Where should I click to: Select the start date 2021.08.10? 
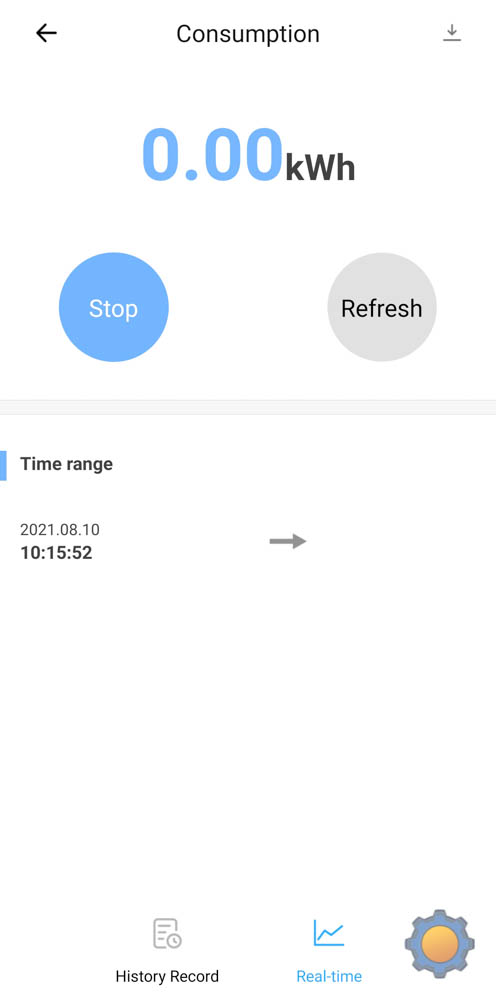click(60, 529)
